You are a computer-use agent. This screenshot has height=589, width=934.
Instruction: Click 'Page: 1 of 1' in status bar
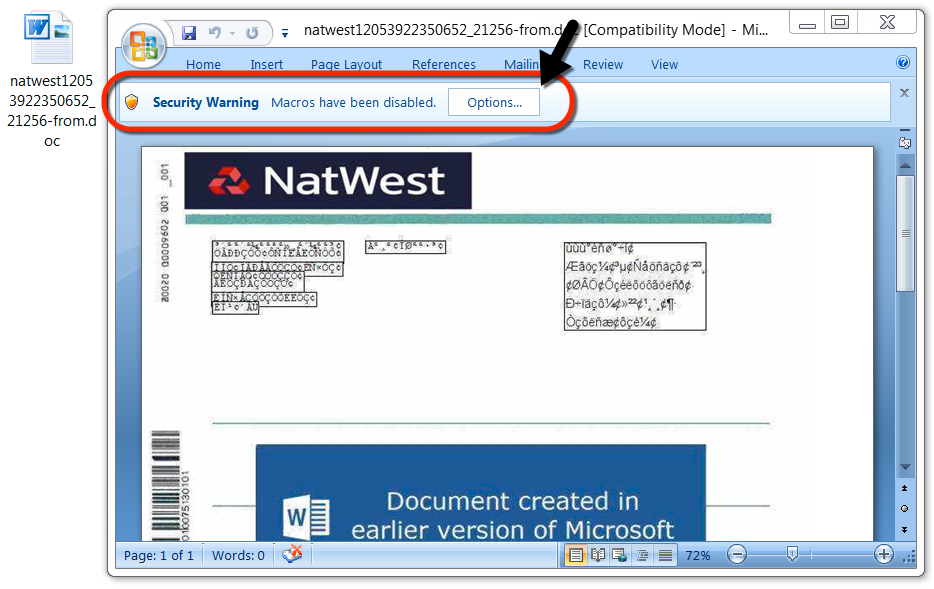158,555
